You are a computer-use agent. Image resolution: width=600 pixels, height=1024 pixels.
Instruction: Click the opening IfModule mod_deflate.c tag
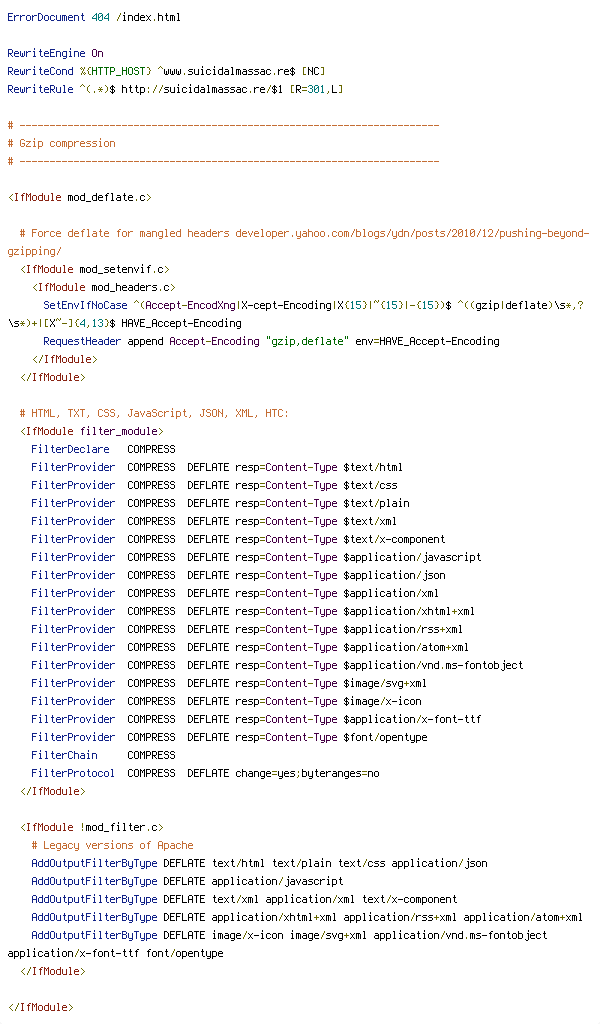coord(79,197)
